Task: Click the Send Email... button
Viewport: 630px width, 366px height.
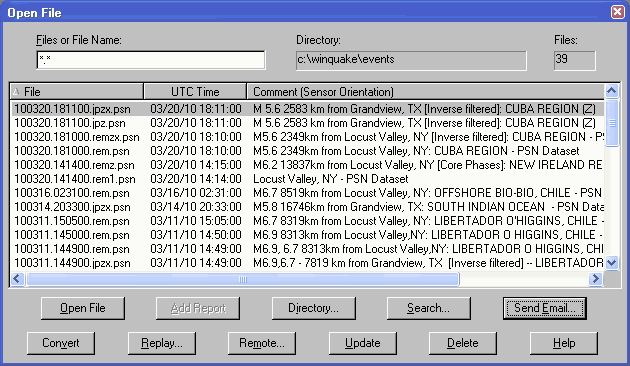Action: 544,308
